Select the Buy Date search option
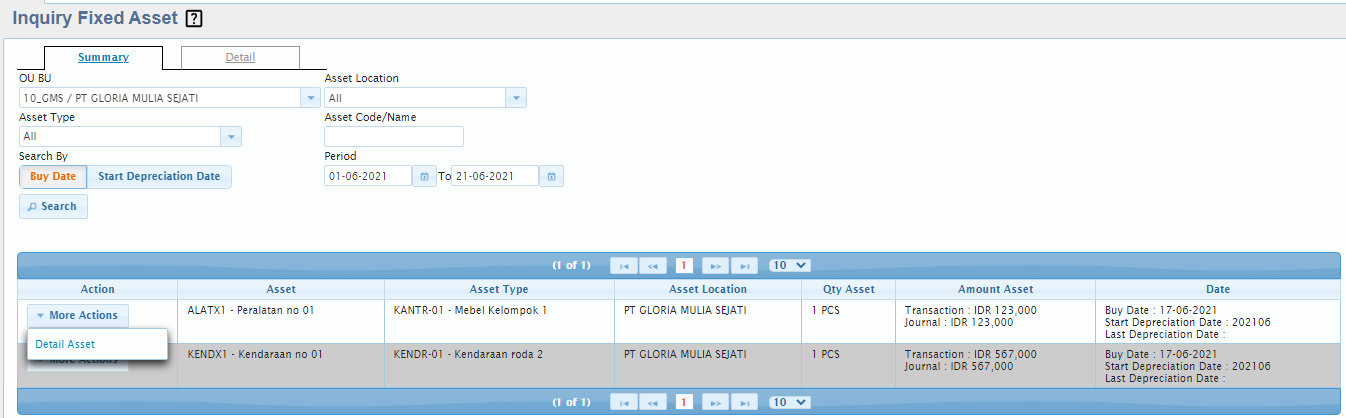Screen dimensions: 1346x418 pos(53,176)
